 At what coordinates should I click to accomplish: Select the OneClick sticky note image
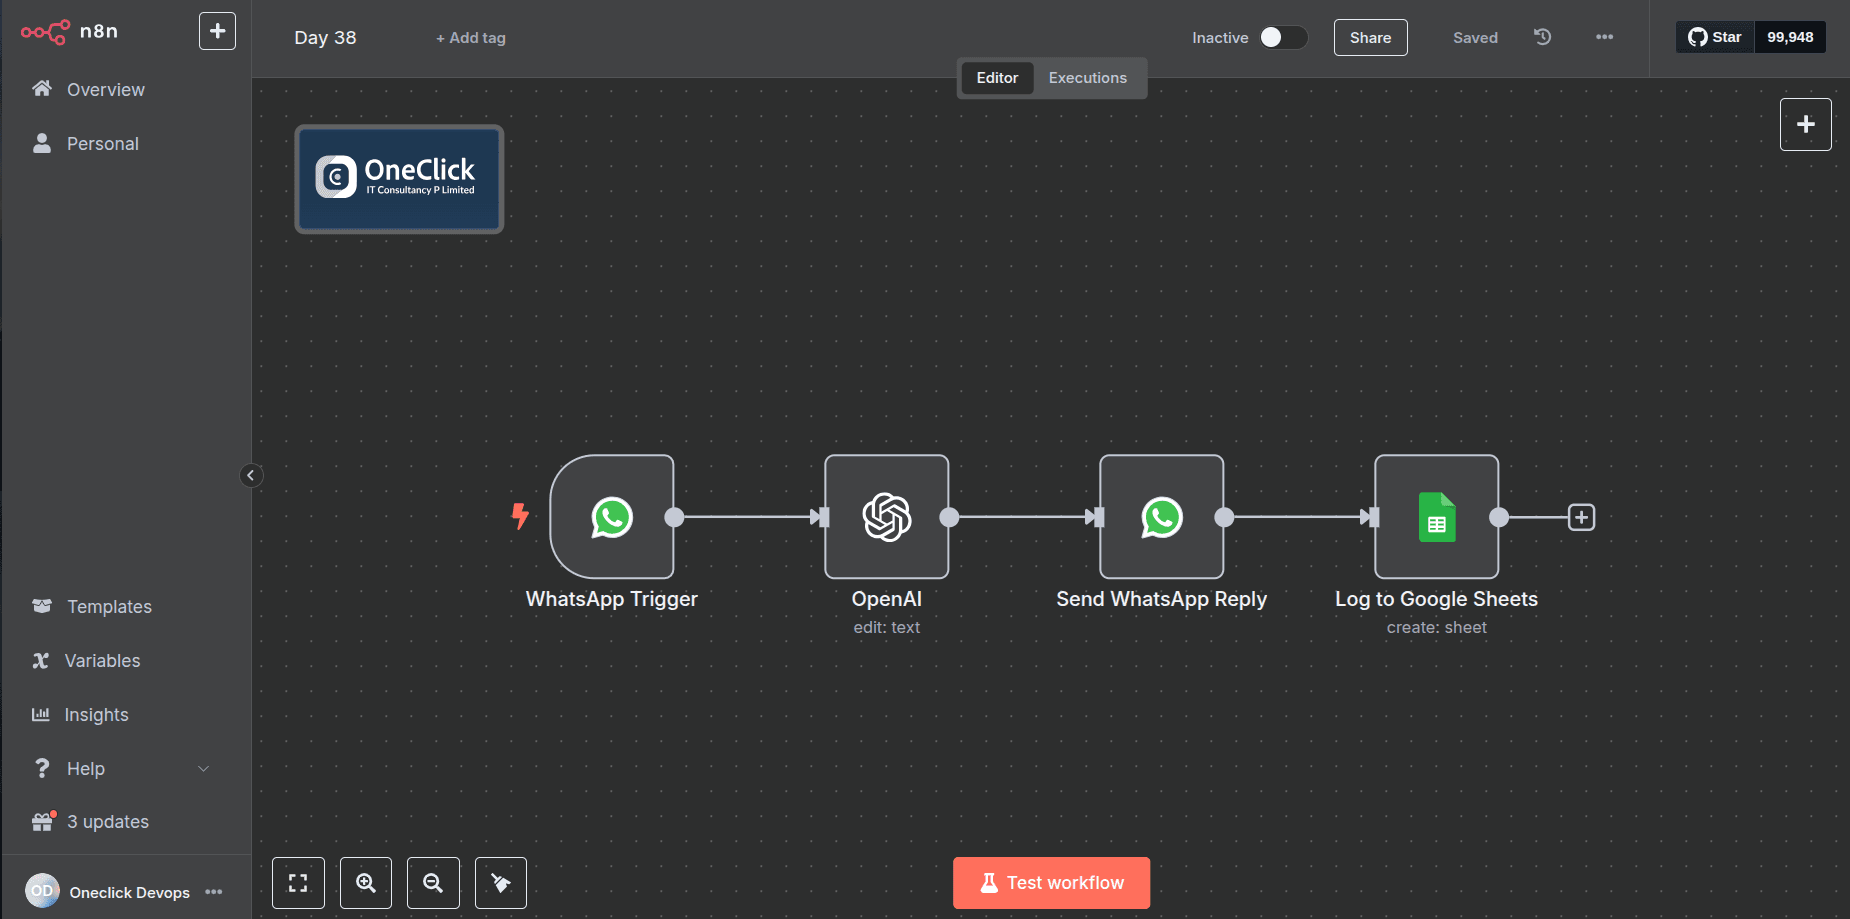click(399, 179)
